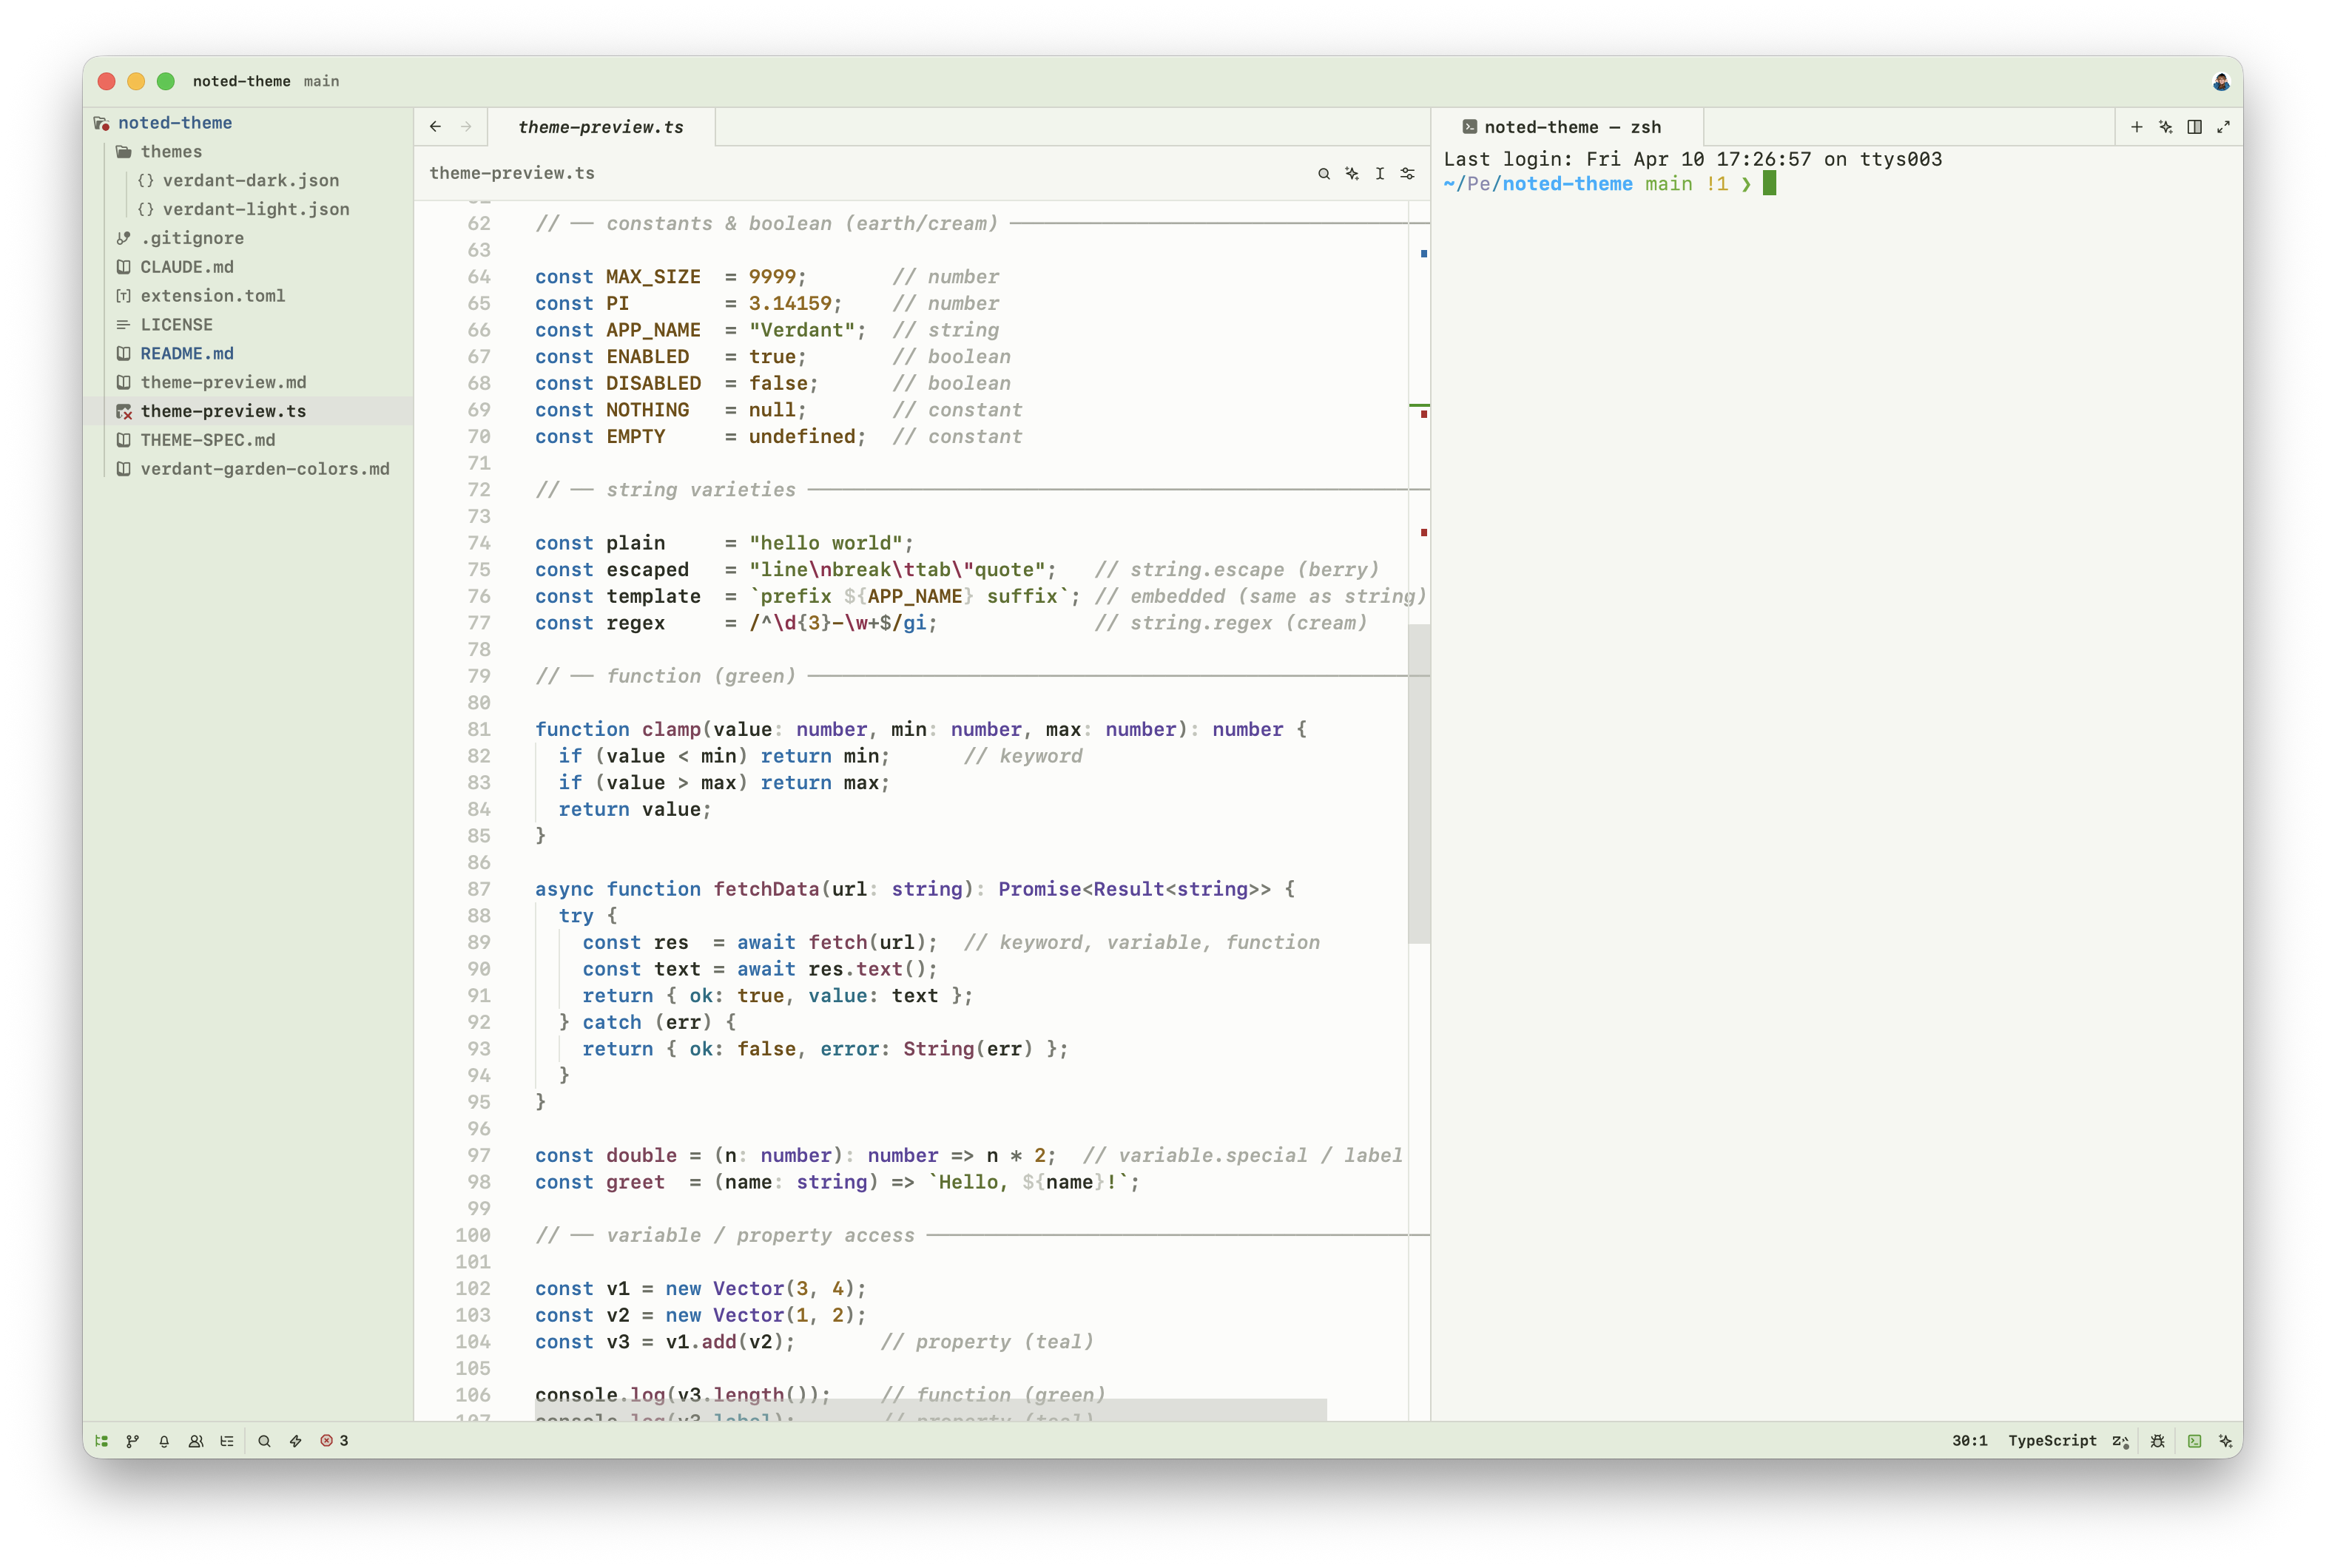Click the lightning bolt icon in status bar
Viewport: 2326px width, 1568px height.
[296, 1440]
